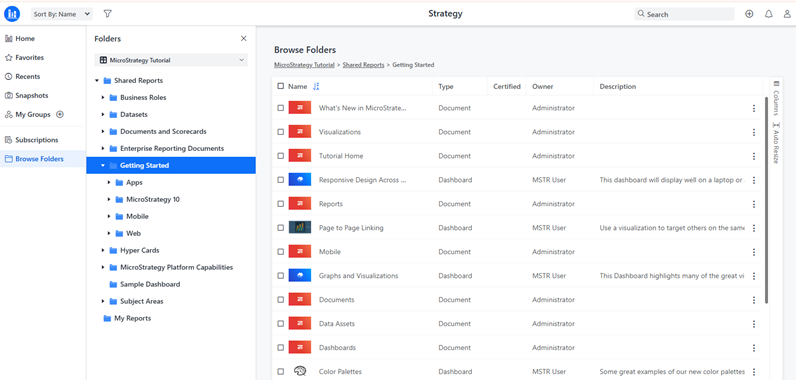The image size is (796, 380).
Task: Open notifications bell icon
Action: 769,14
